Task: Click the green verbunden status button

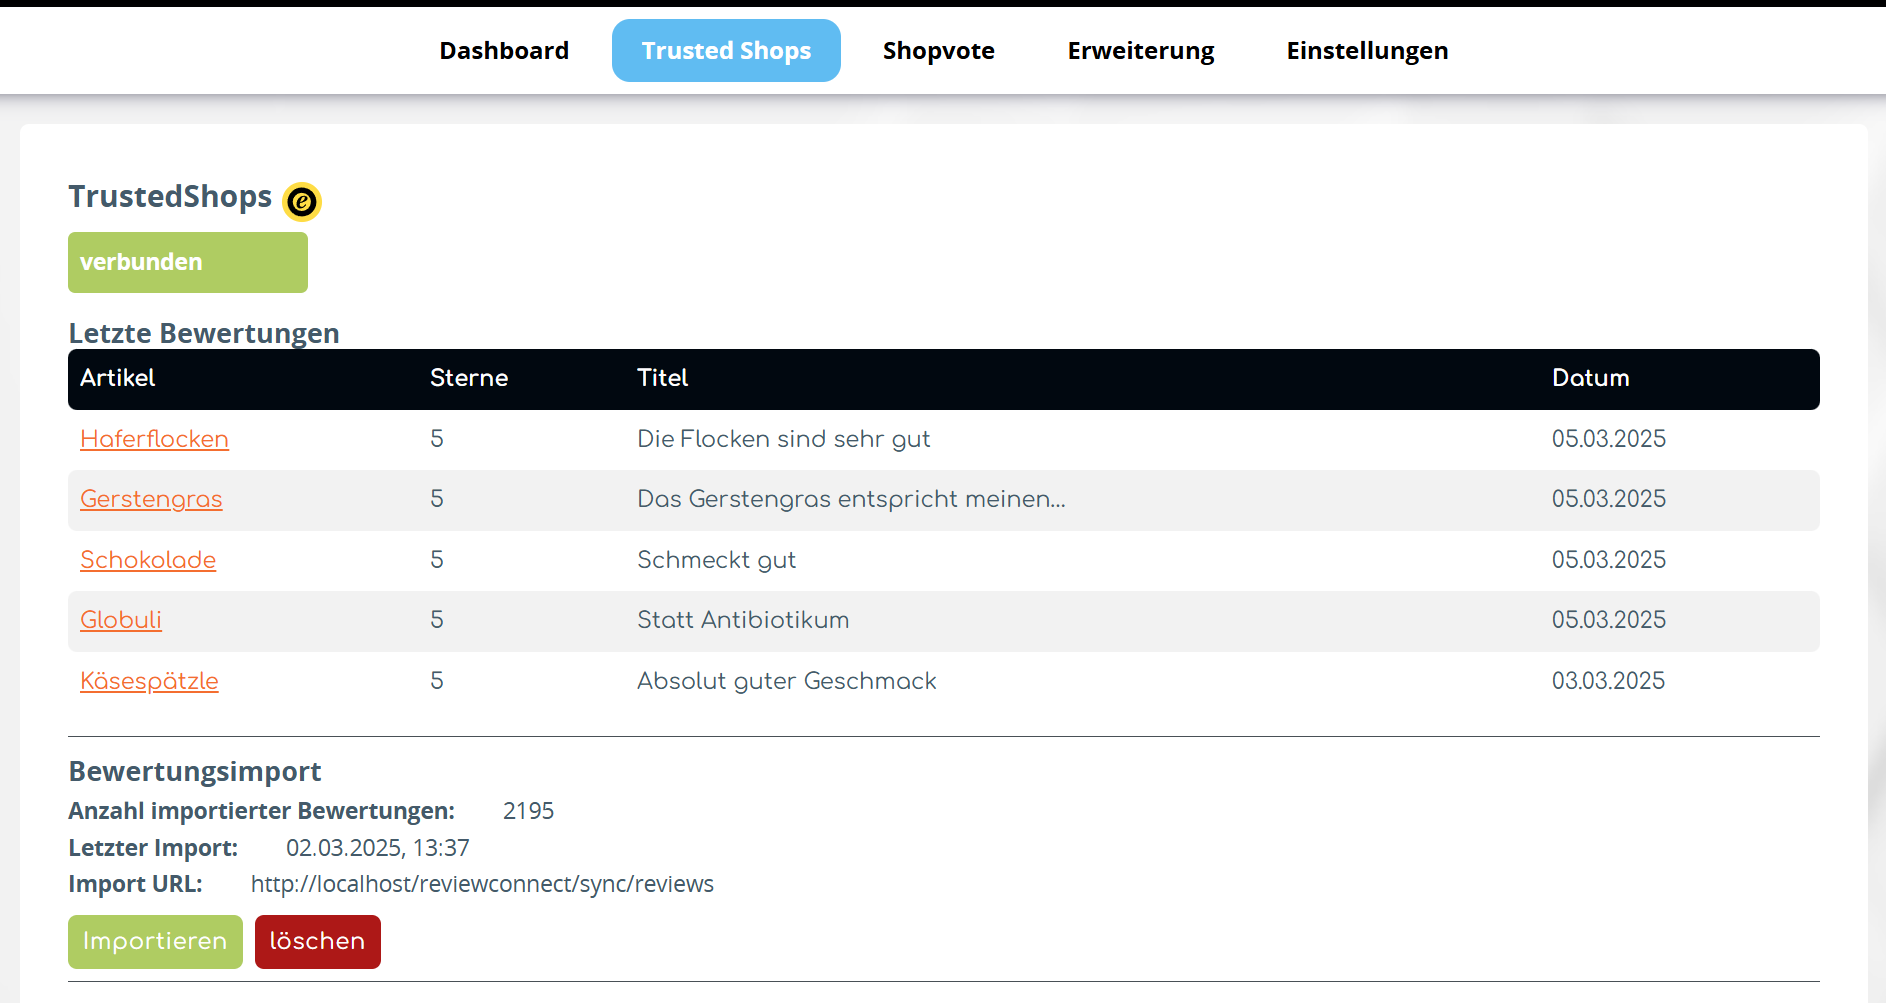Action: pos(188,262)
